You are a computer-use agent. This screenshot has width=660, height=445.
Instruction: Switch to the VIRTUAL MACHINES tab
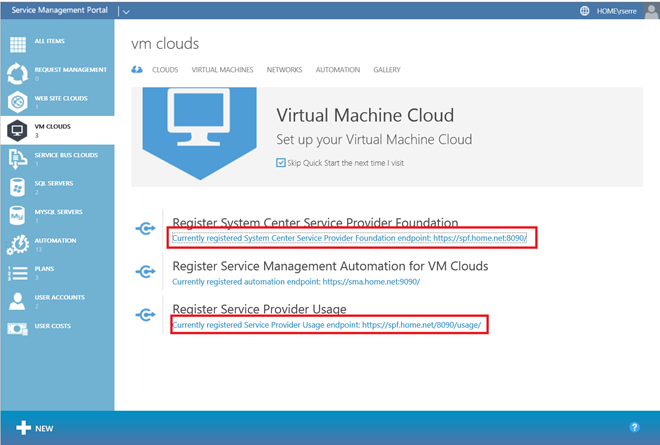pos(222,70)
